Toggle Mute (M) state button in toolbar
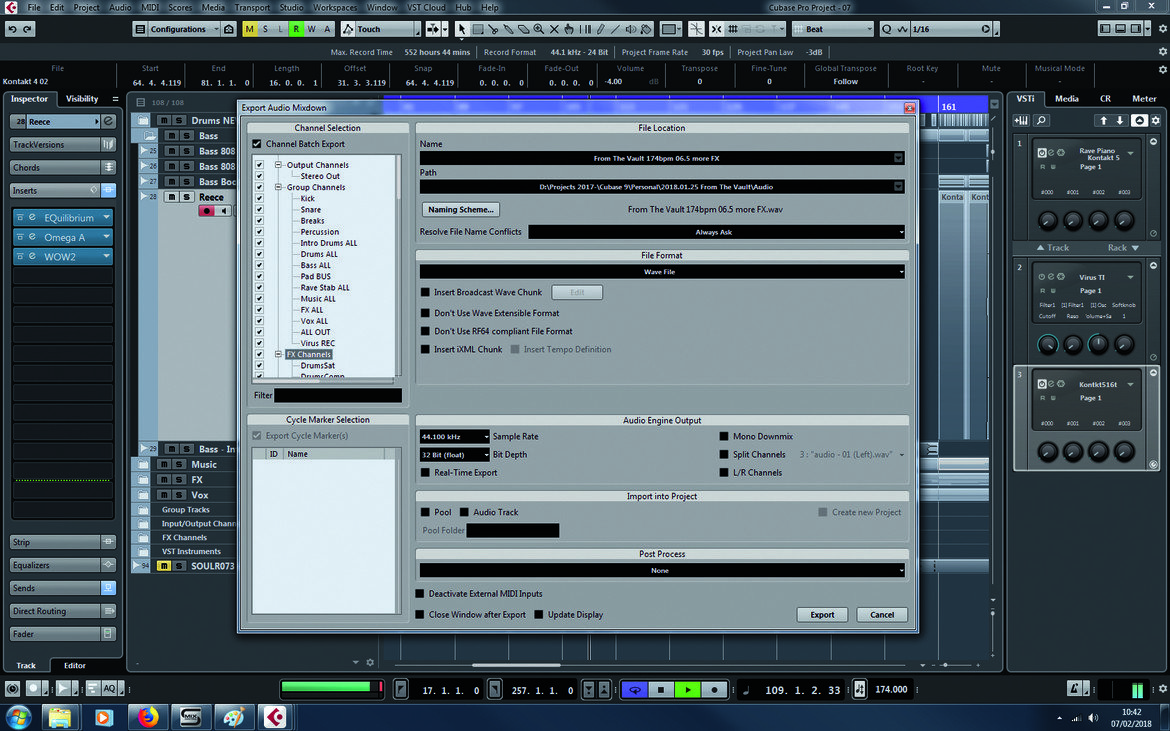Image resolution: width=1170 pixels, height=731 pixels. coord(249,29)
